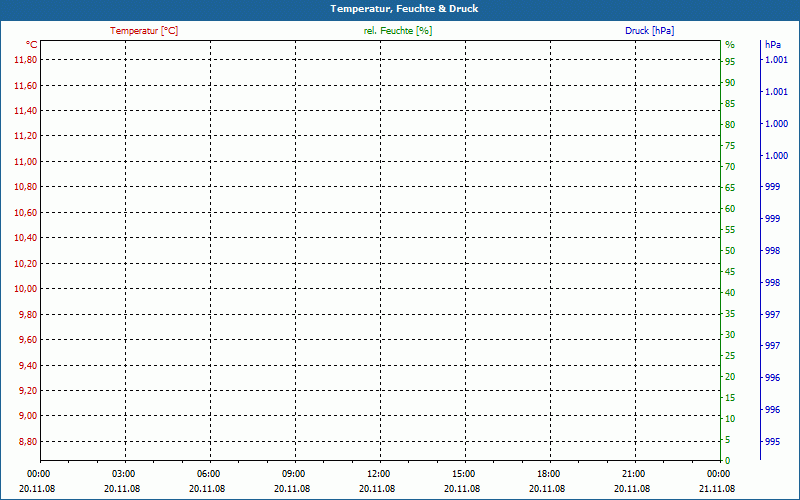The image size is (800, 500).
Task: Click temperature axis value 11,60
Action: (26, 85)
